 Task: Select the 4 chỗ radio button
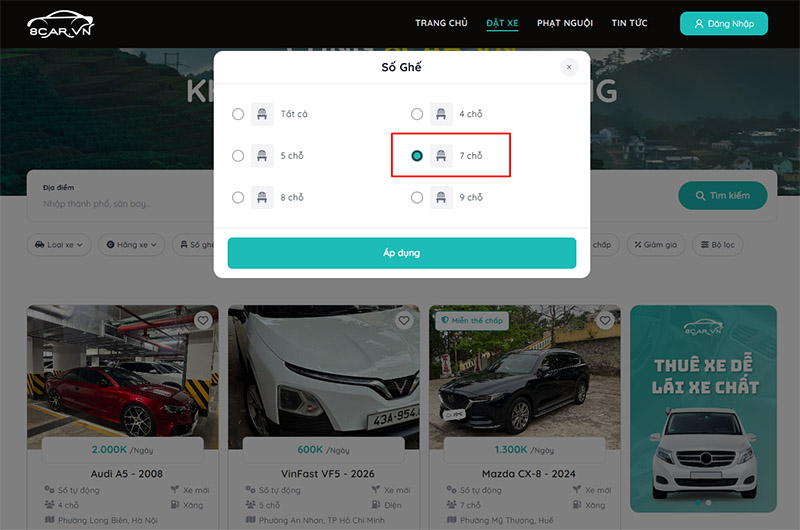(417, 114)
